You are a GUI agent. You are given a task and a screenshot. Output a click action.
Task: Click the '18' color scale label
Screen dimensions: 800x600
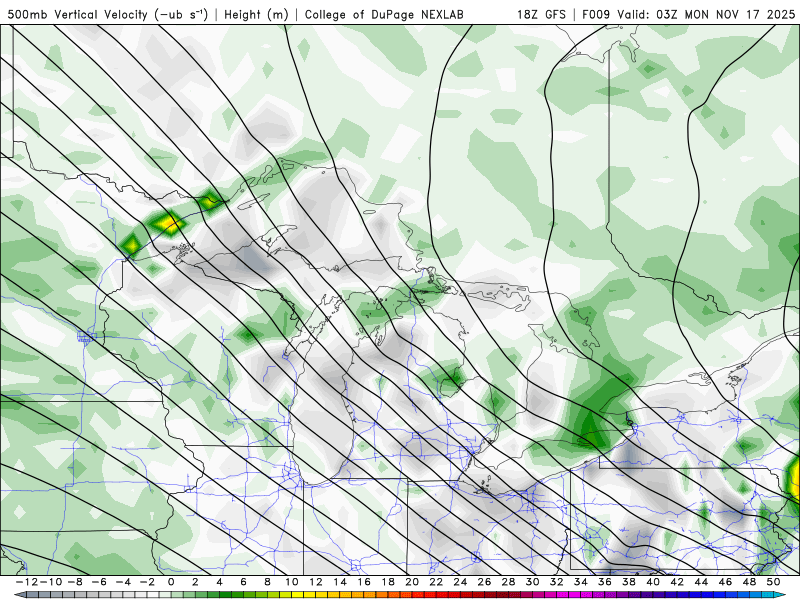point(388,582)
